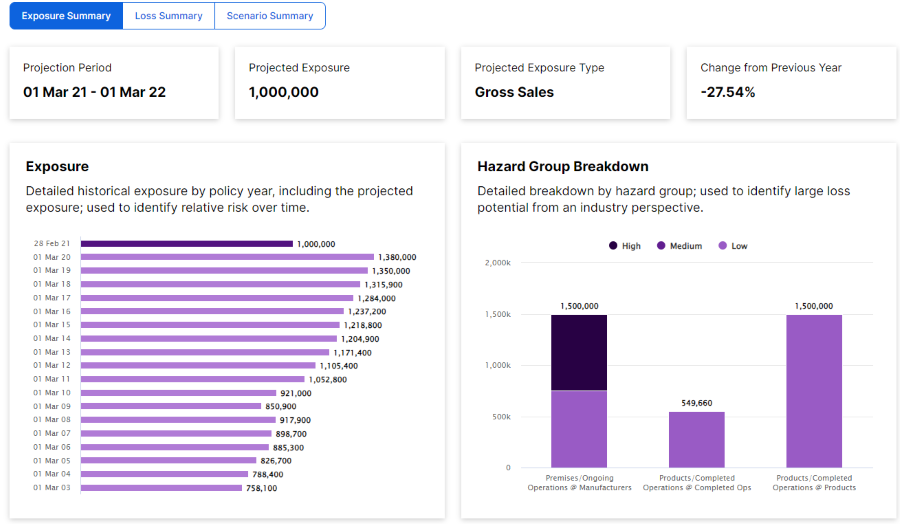This screenshot has height=524, width=900.
Task: Select the 01 Mar 10 bar
Action: (178, 393)
